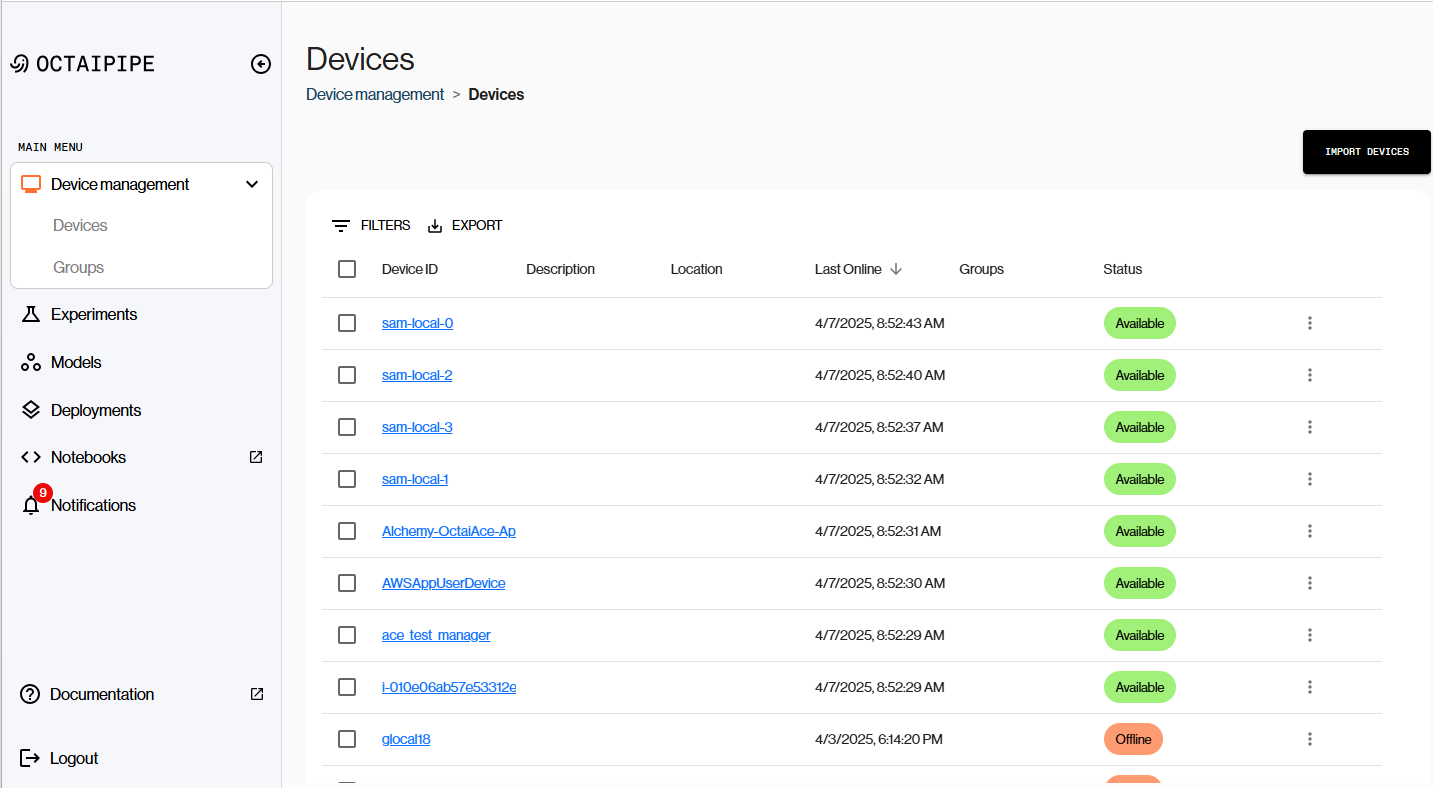Image resolution: width=1433 pixels, height=788 pixels.
Task: Launch Notebooks via sidebar icon
Action: [x=30, y=457]
